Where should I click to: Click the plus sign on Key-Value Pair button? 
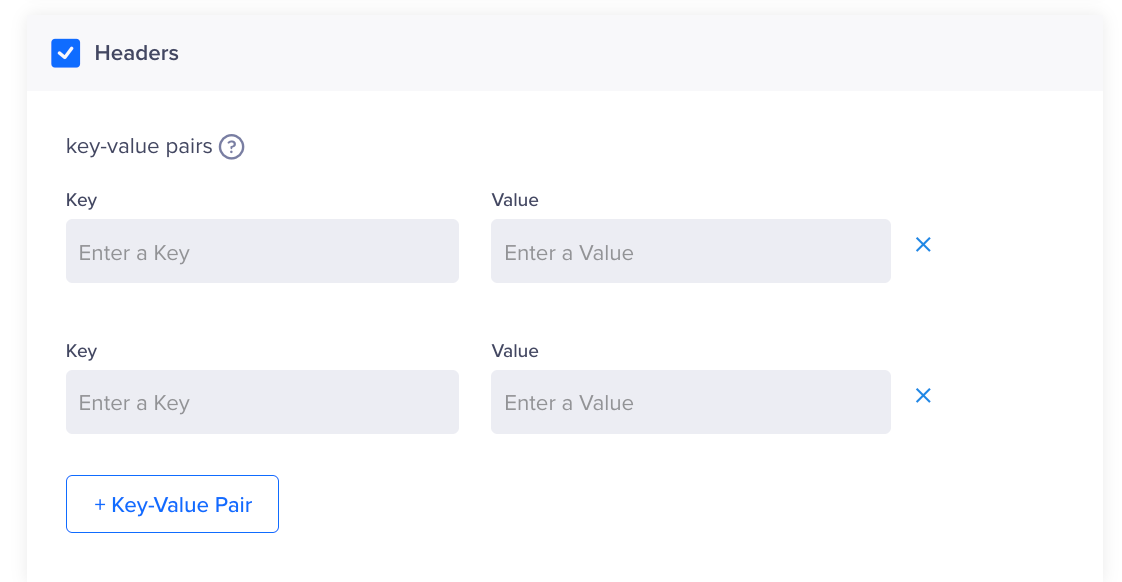100,505
